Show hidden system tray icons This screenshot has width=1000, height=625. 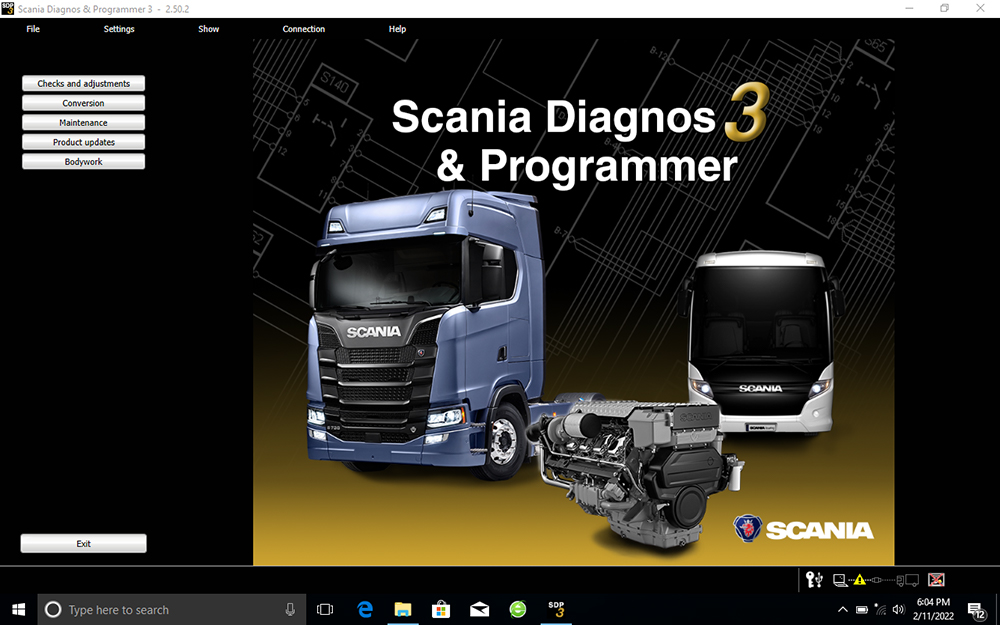[842, 610]
